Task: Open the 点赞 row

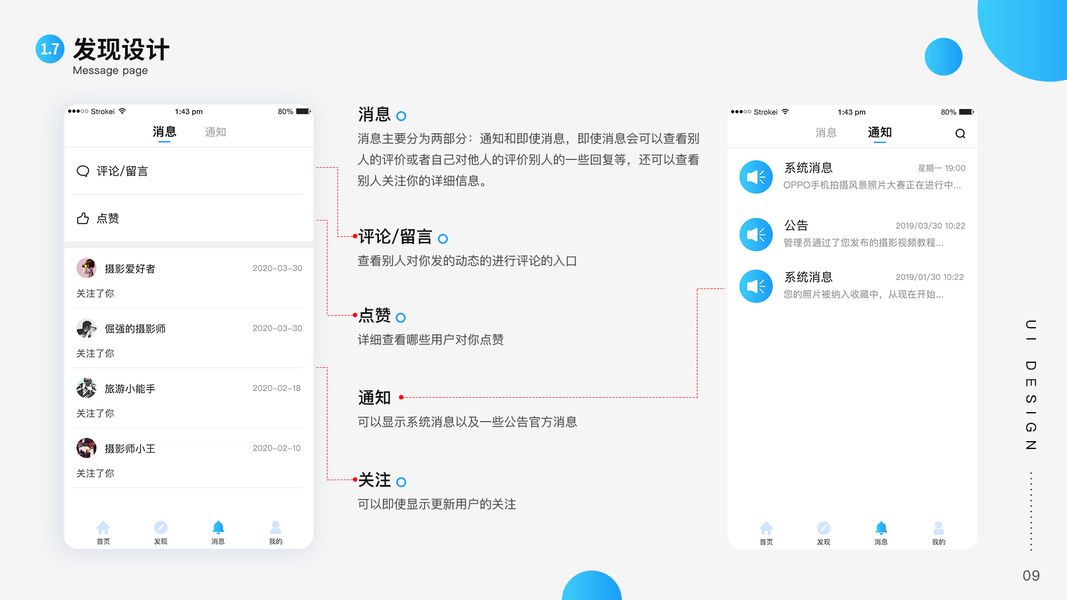Action: pyautogui.click(x=188, y=218)
